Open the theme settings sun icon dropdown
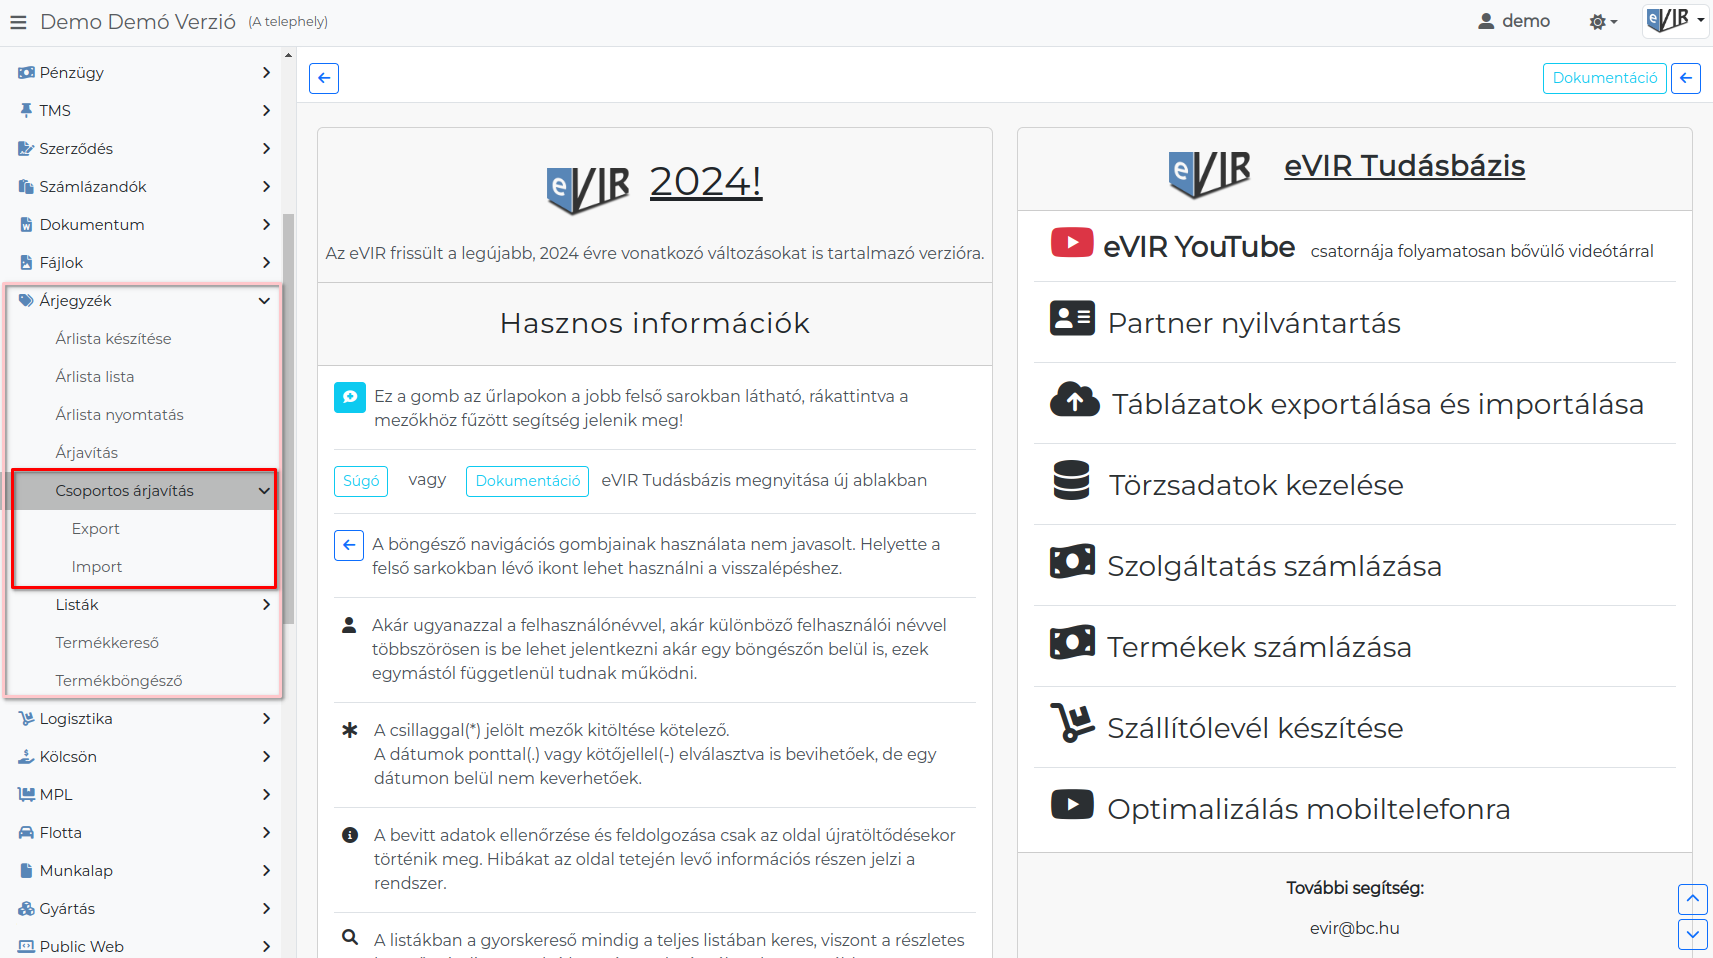This screenshot has width=1713, height=958. pyautogui.click(x=1603, y=22)
